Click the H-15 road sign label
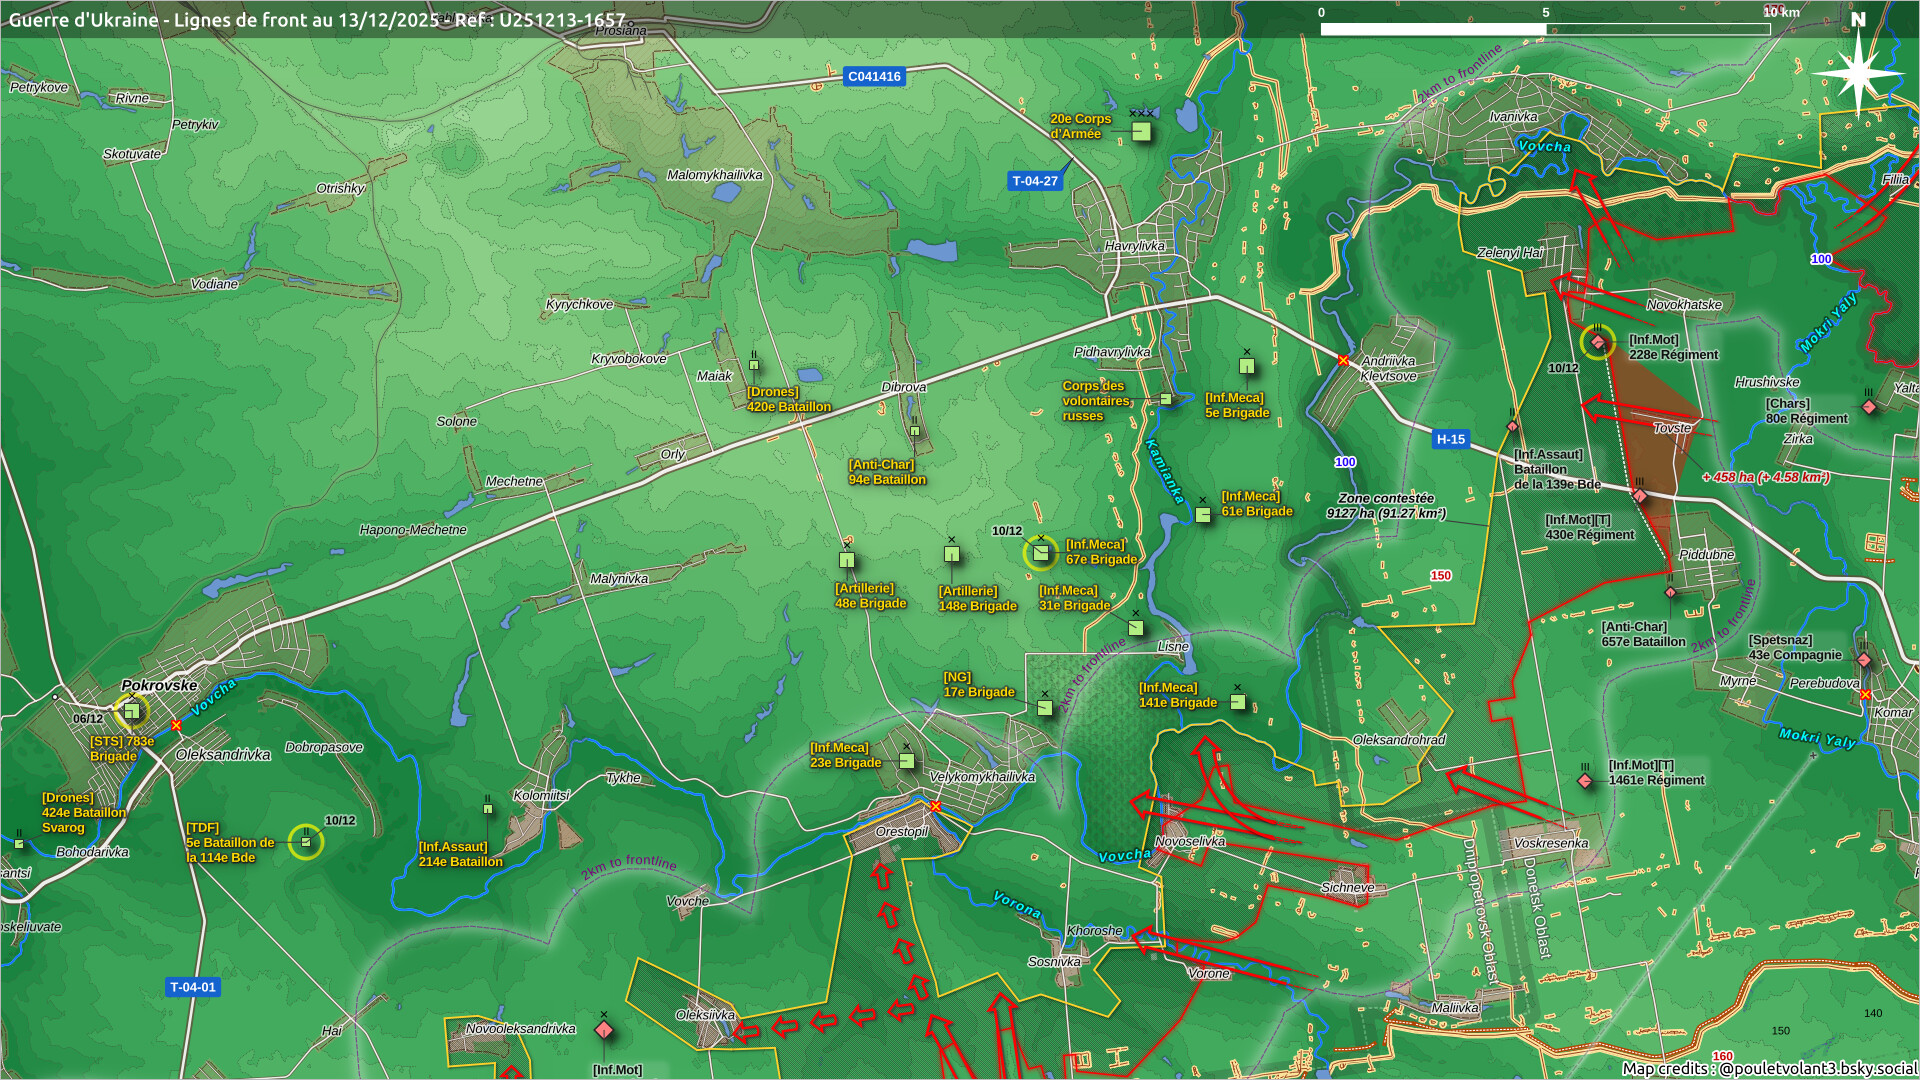Viewport: 1920px width, 1080px height. coord(1450,439)
